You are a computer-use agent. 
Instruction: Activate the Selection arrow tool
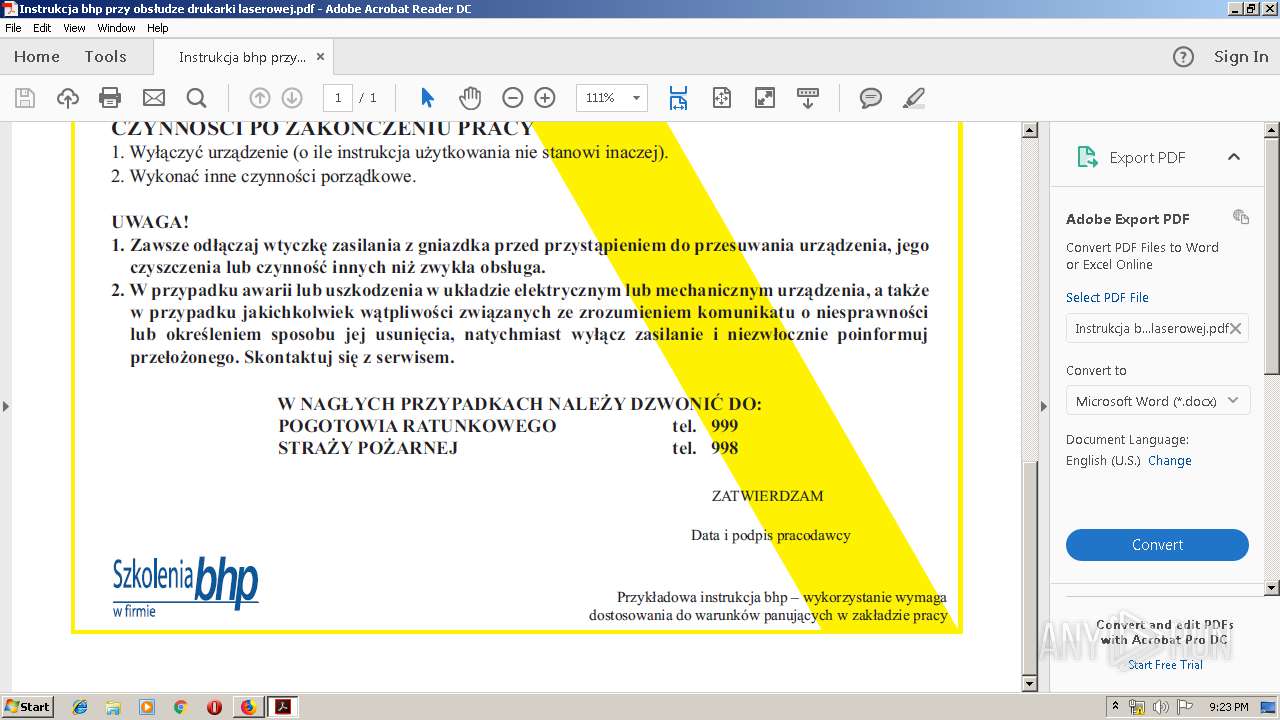pyautogui.click(x=427, y=98)
